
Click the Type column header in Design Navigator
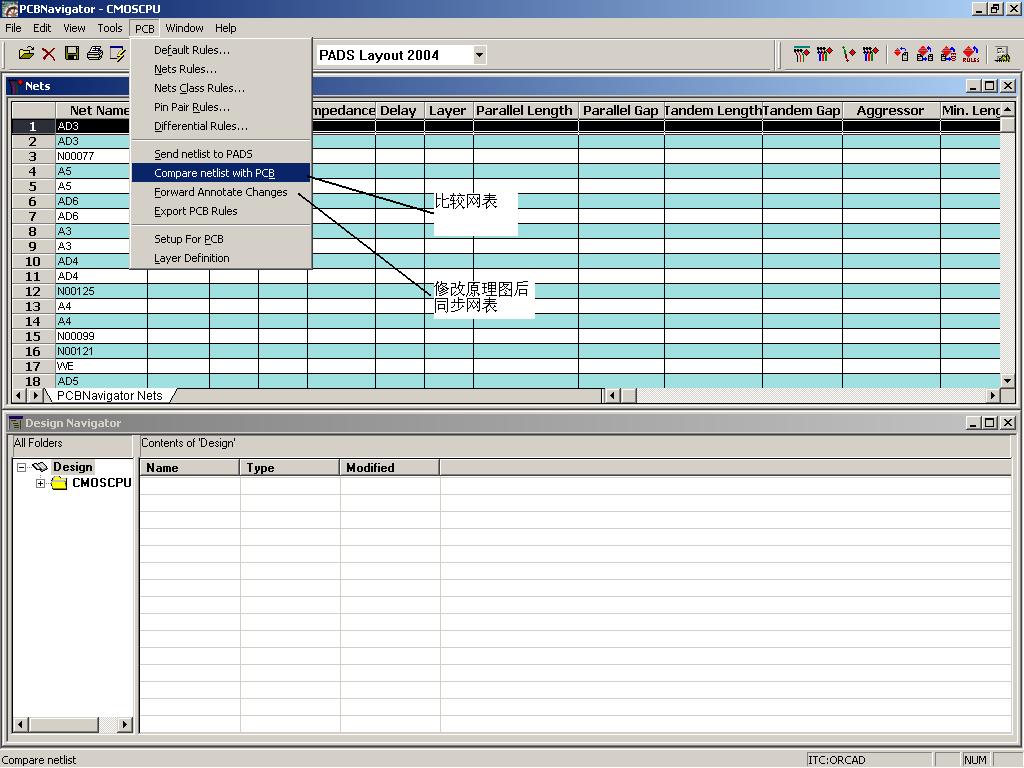pos(289,468)
